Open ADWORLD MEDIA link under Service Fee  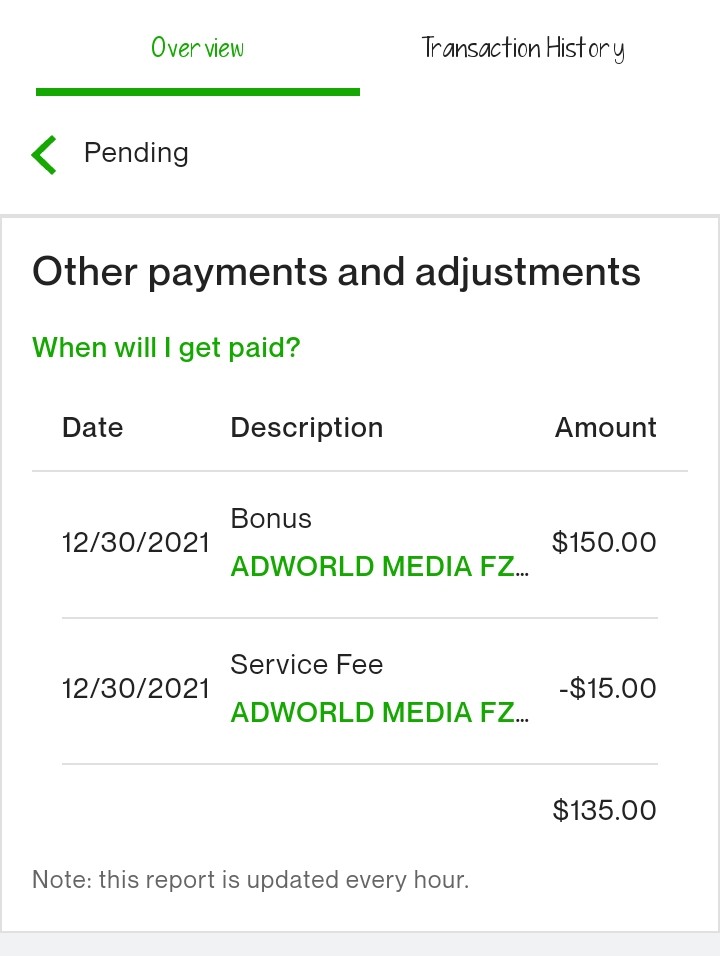click(x=379, y=712)
